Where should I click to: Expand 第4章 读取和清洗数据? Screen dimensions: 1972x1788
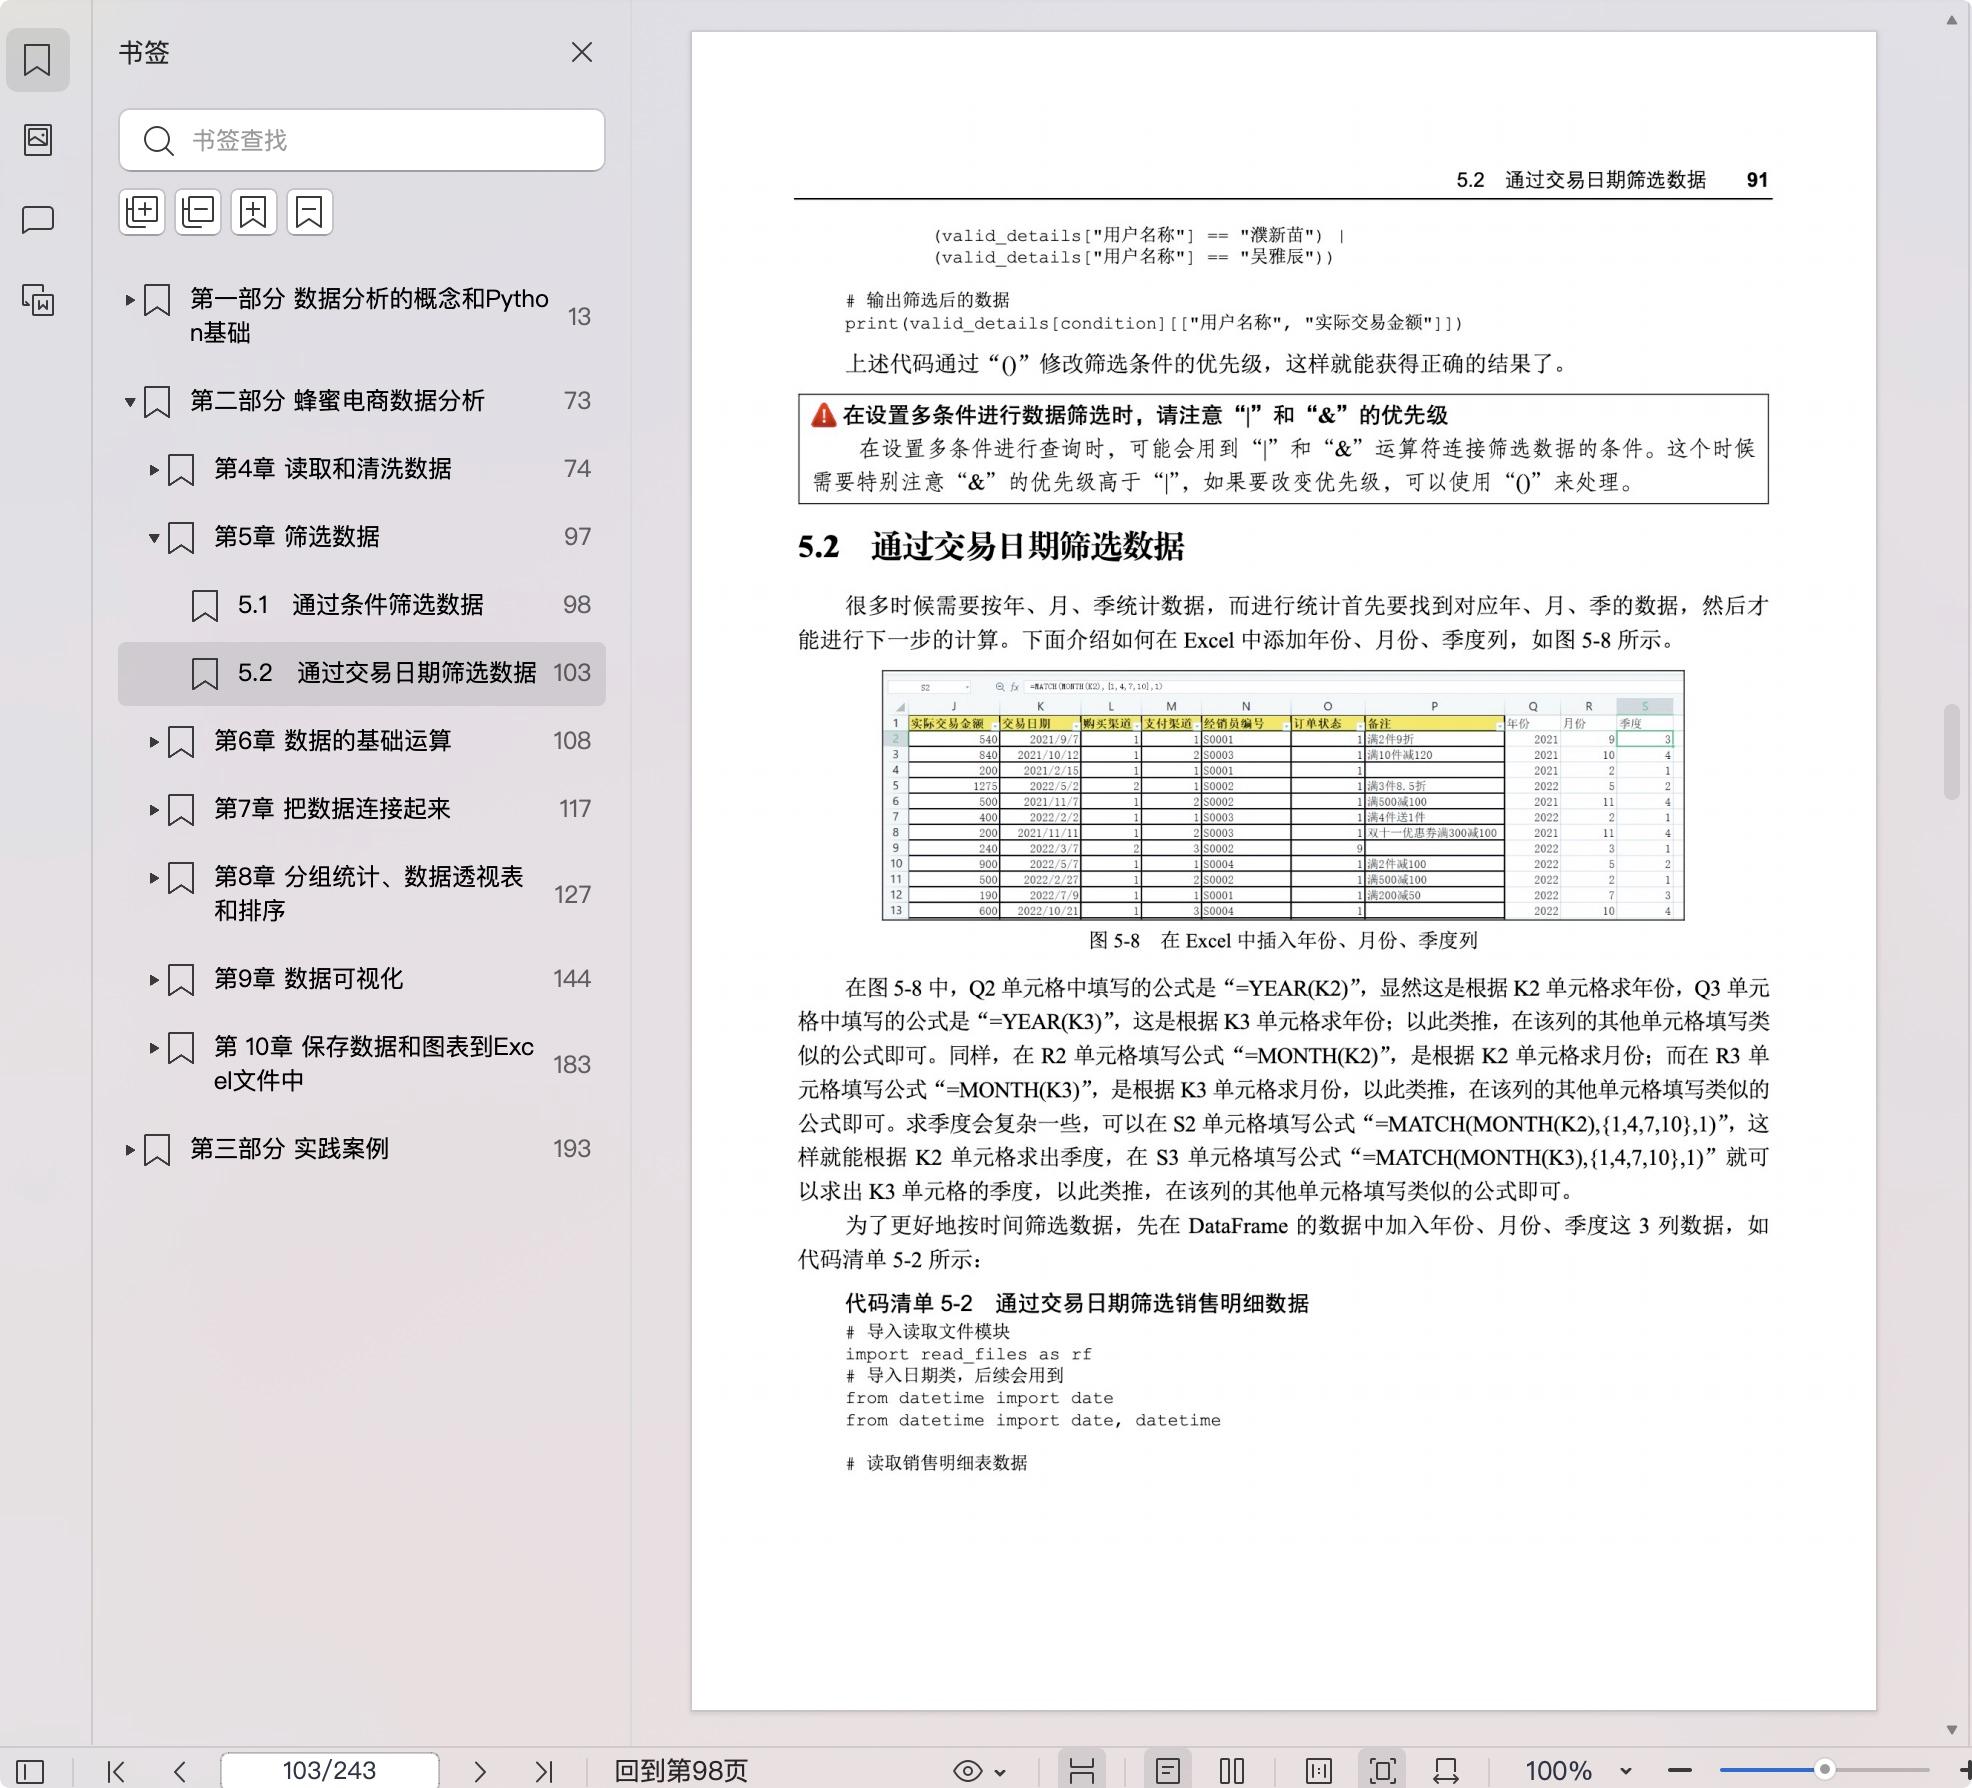point(153,469)
